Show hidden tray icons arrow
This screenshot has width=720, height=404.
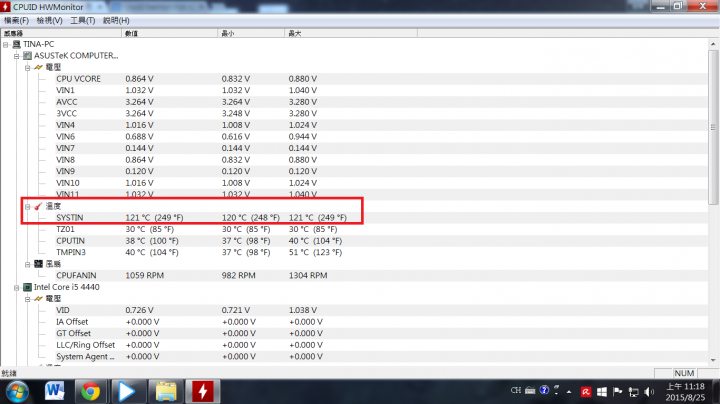[x=569, y=392]
